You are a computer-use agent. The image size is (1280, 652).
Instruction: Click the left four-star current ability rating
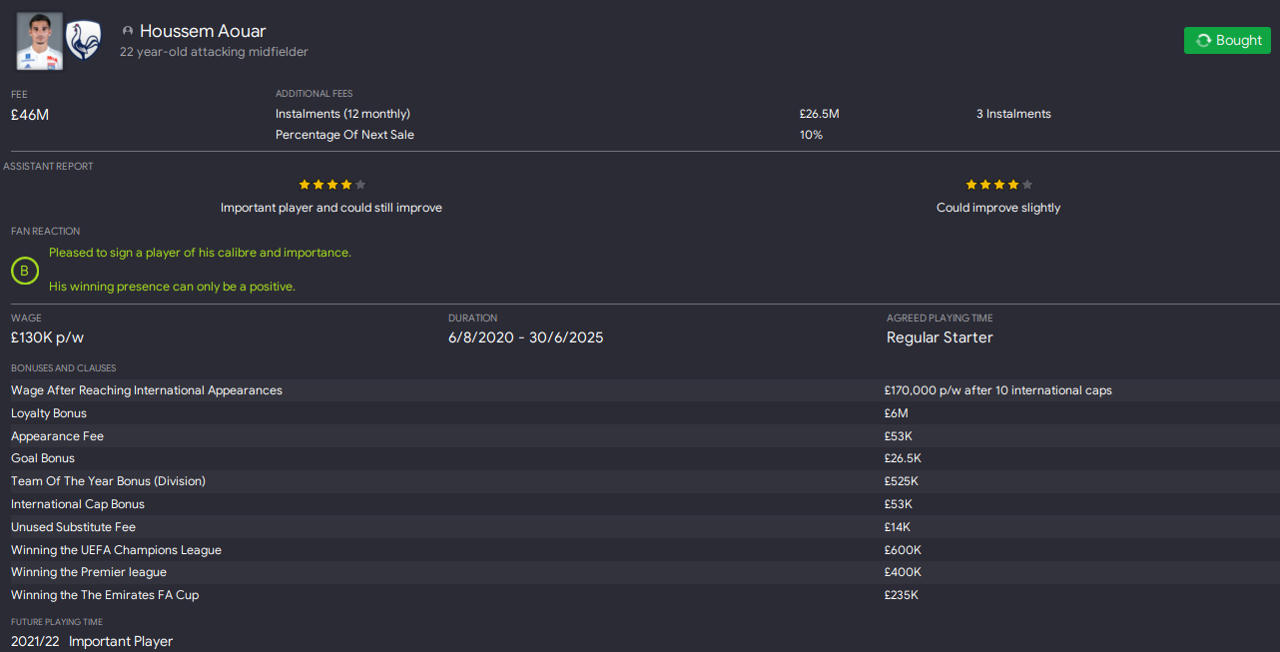coord(332,185)
